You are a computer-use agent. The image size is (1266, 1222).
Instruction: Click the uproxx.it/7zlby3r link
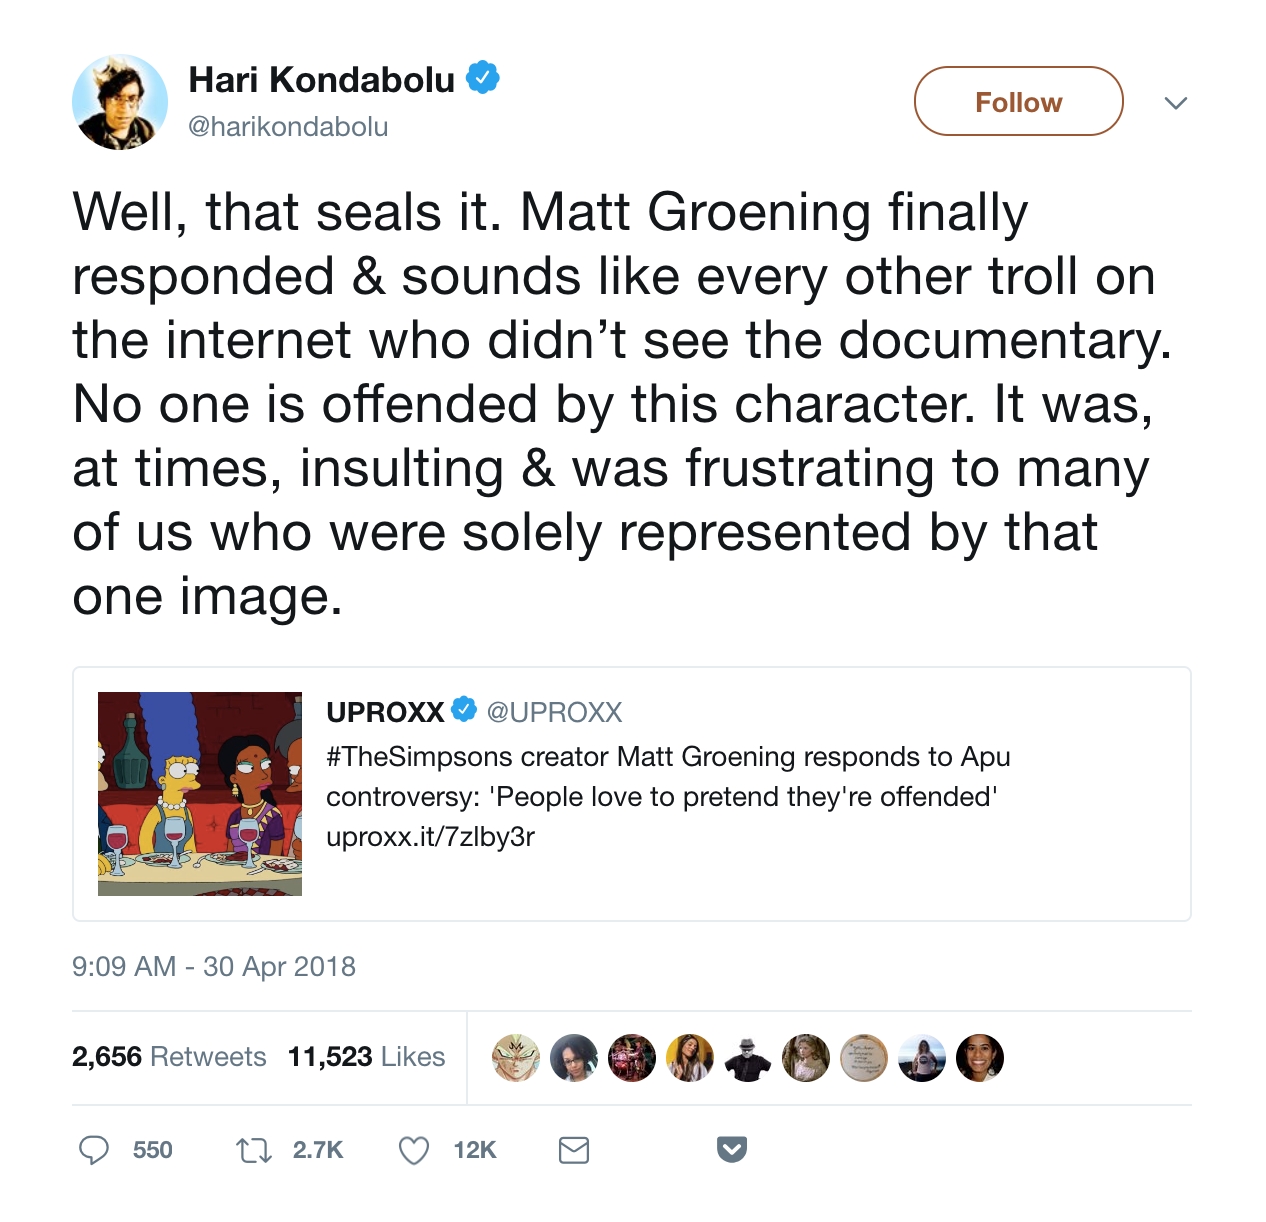click(430, 836)
